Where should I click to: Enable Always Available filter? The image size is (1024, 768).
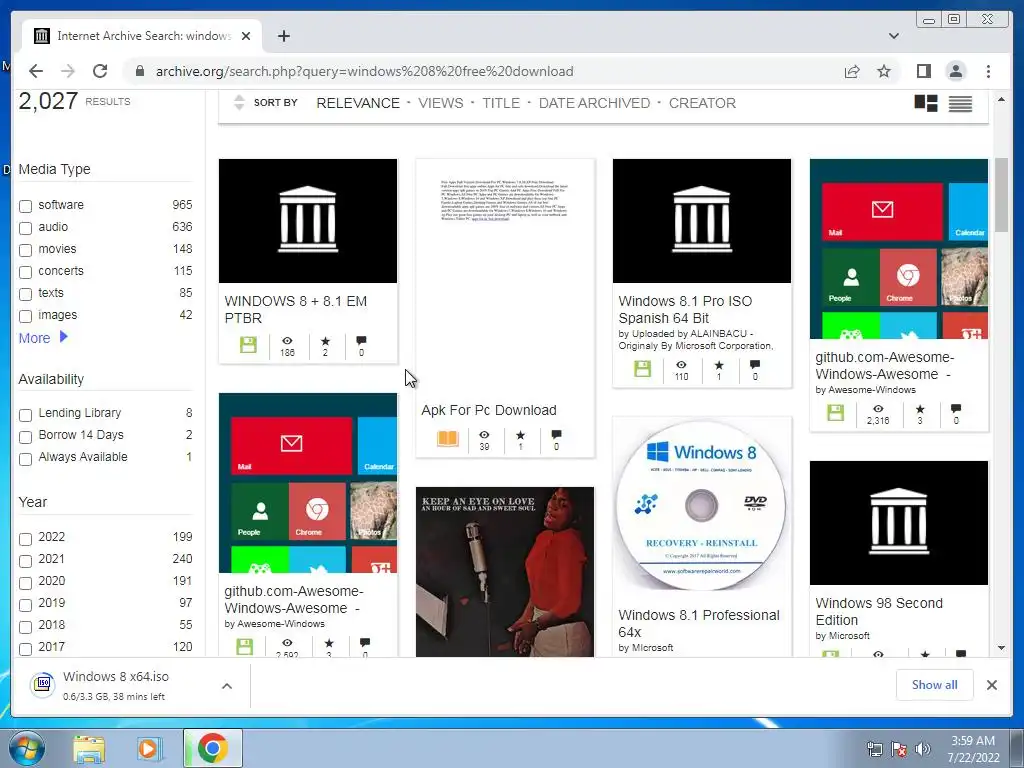(25, 459)
